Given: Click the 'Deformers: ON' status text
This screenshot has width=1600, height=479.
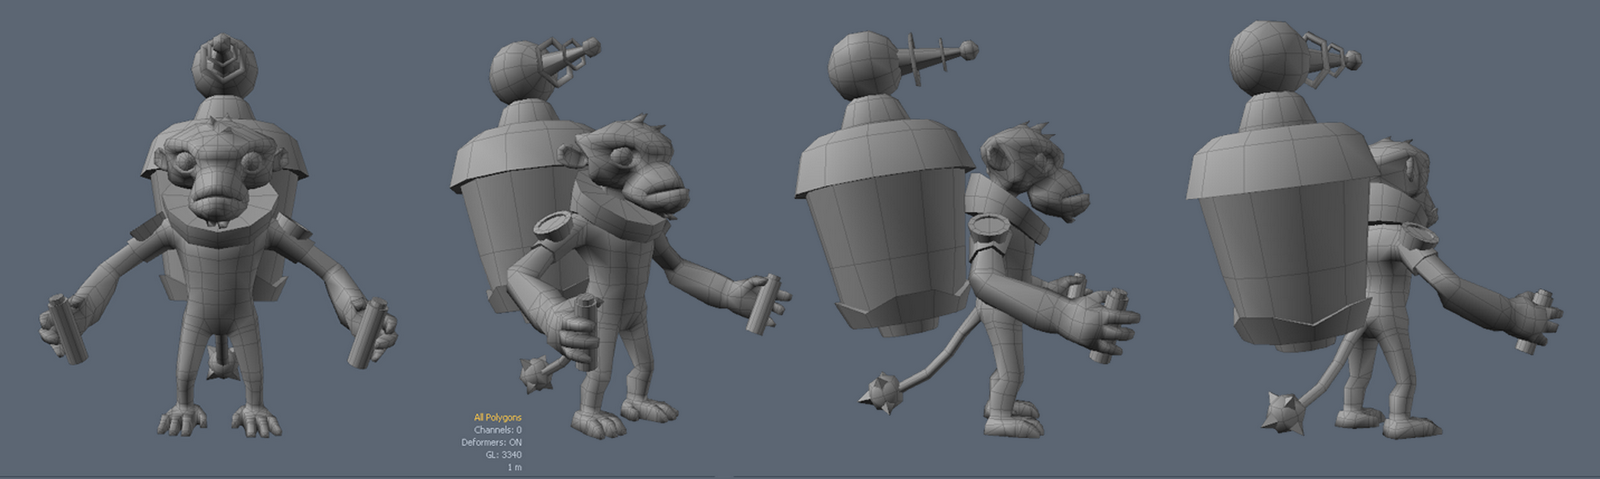Looking at the screenshot, I should tap(491, 442).
